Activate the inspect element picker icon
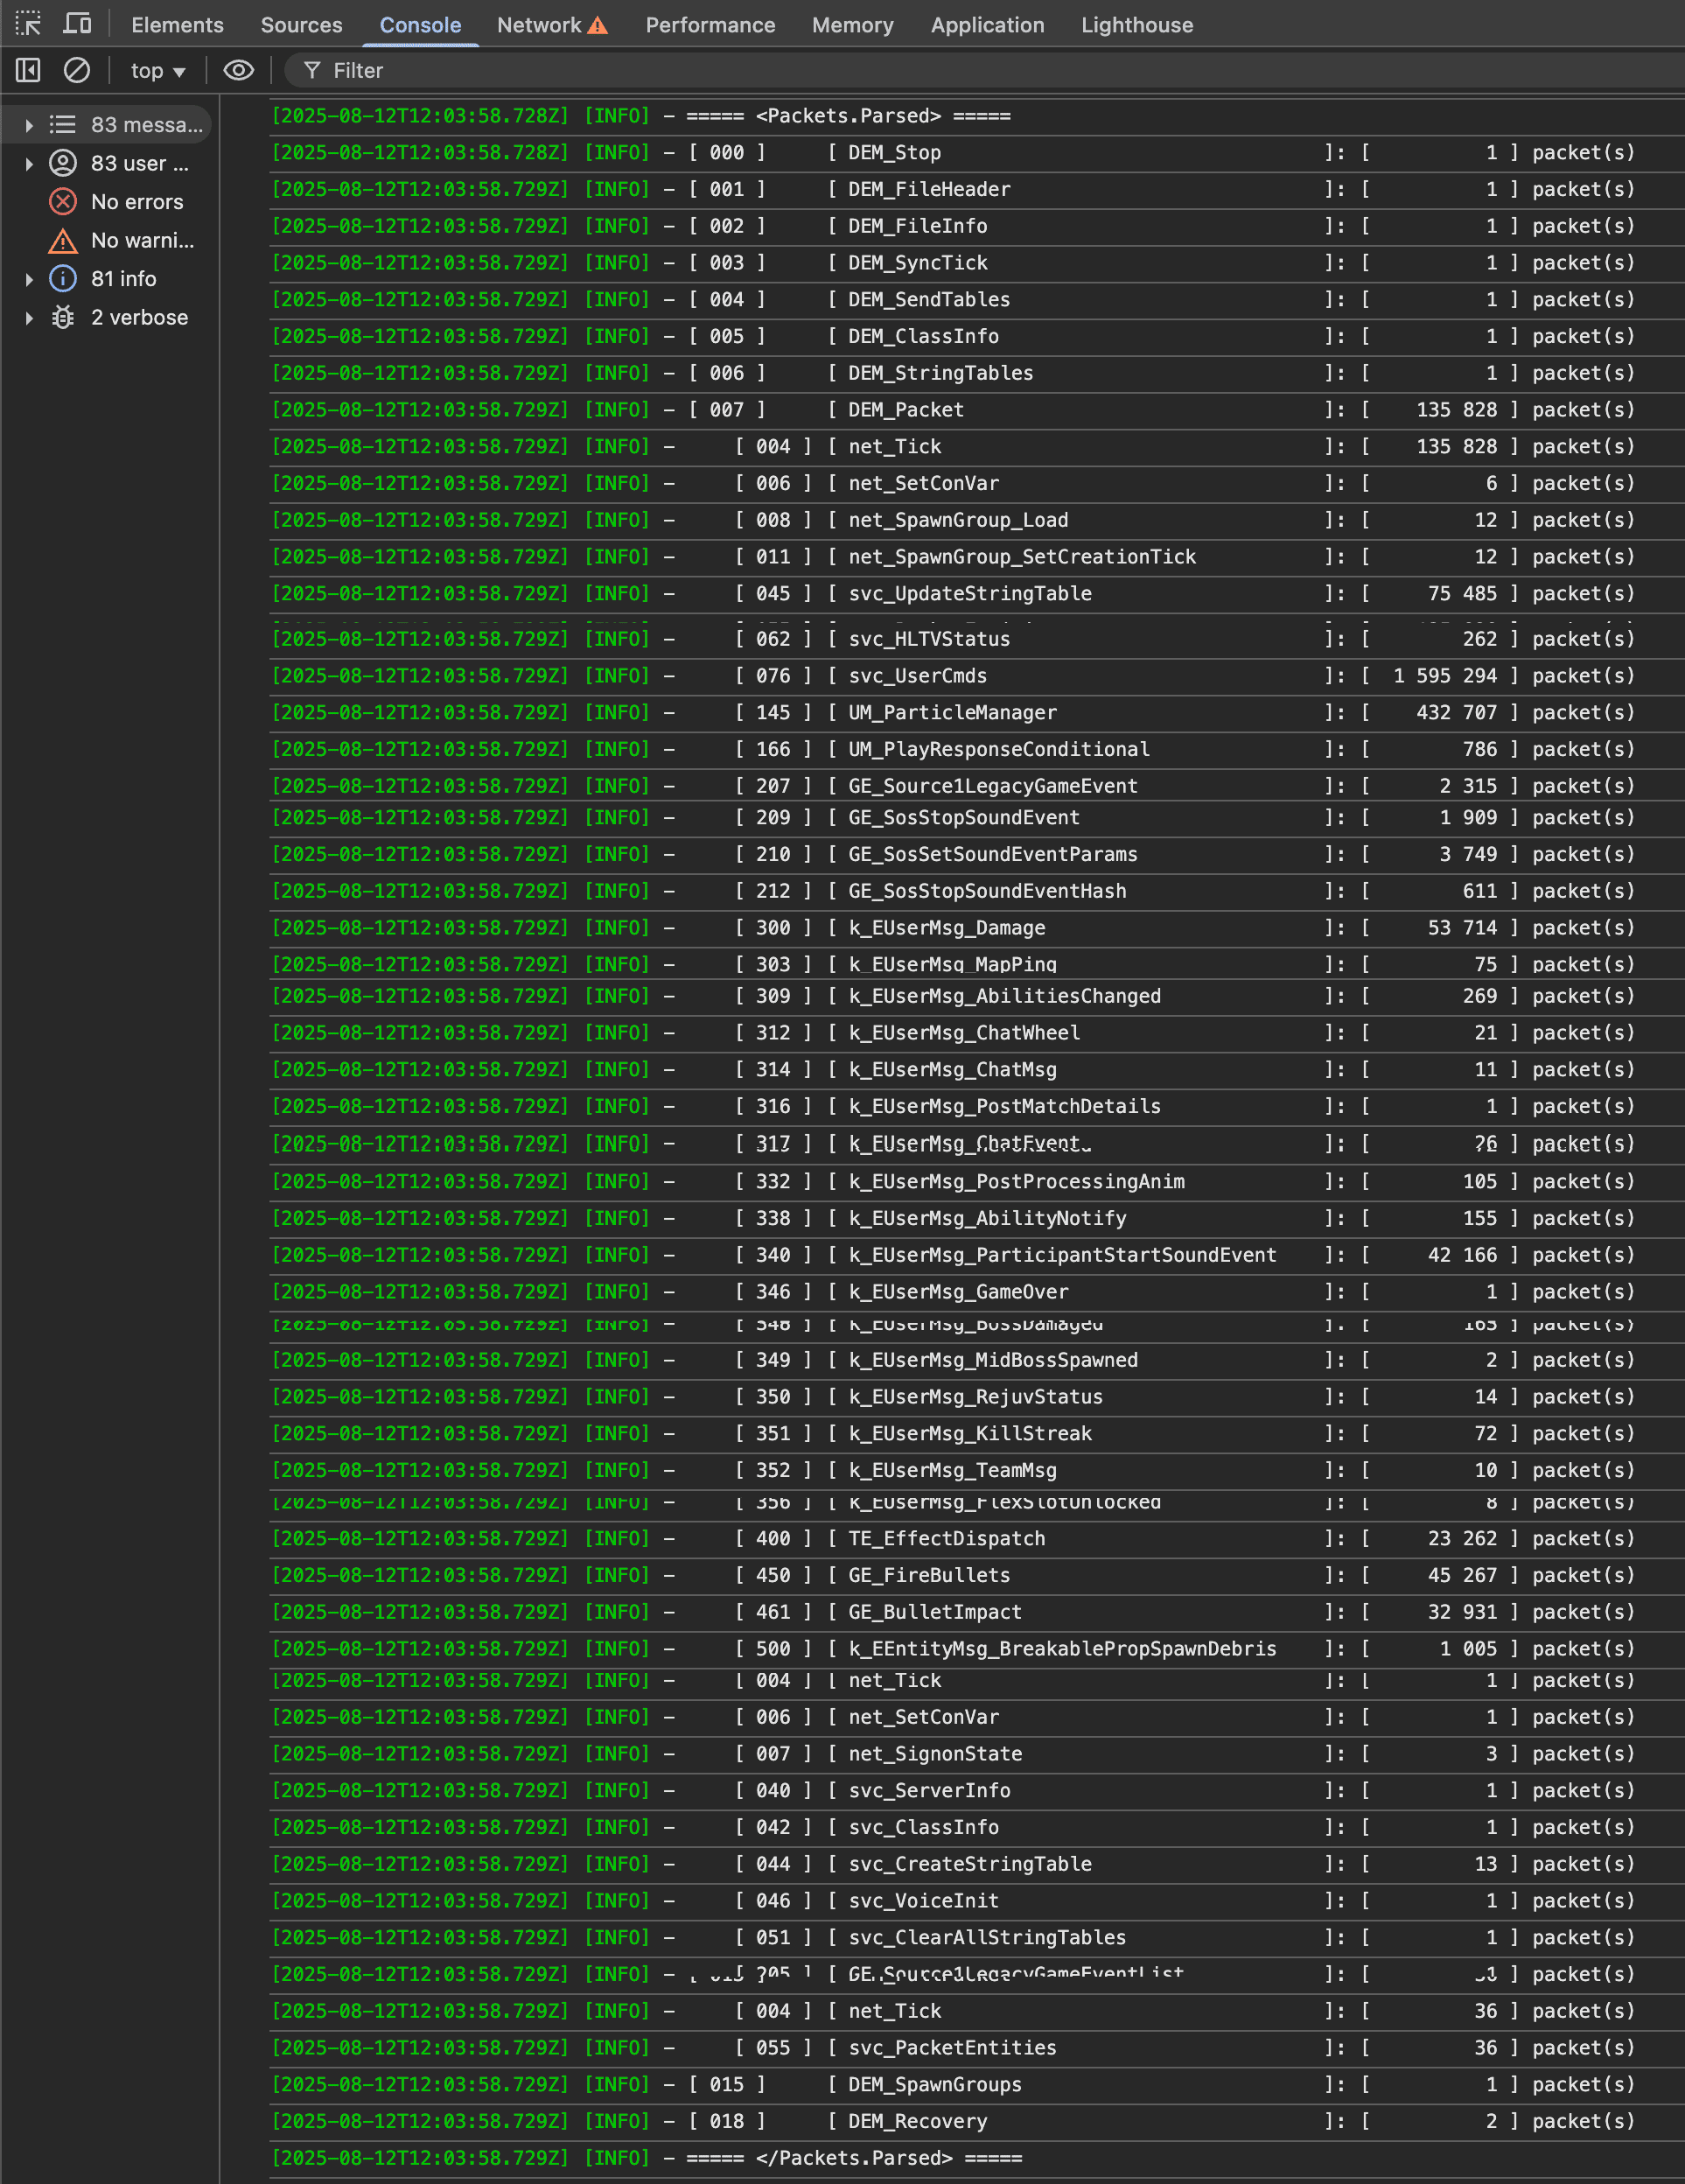This screenshot has height=2184, width=1685. (28, 24)
